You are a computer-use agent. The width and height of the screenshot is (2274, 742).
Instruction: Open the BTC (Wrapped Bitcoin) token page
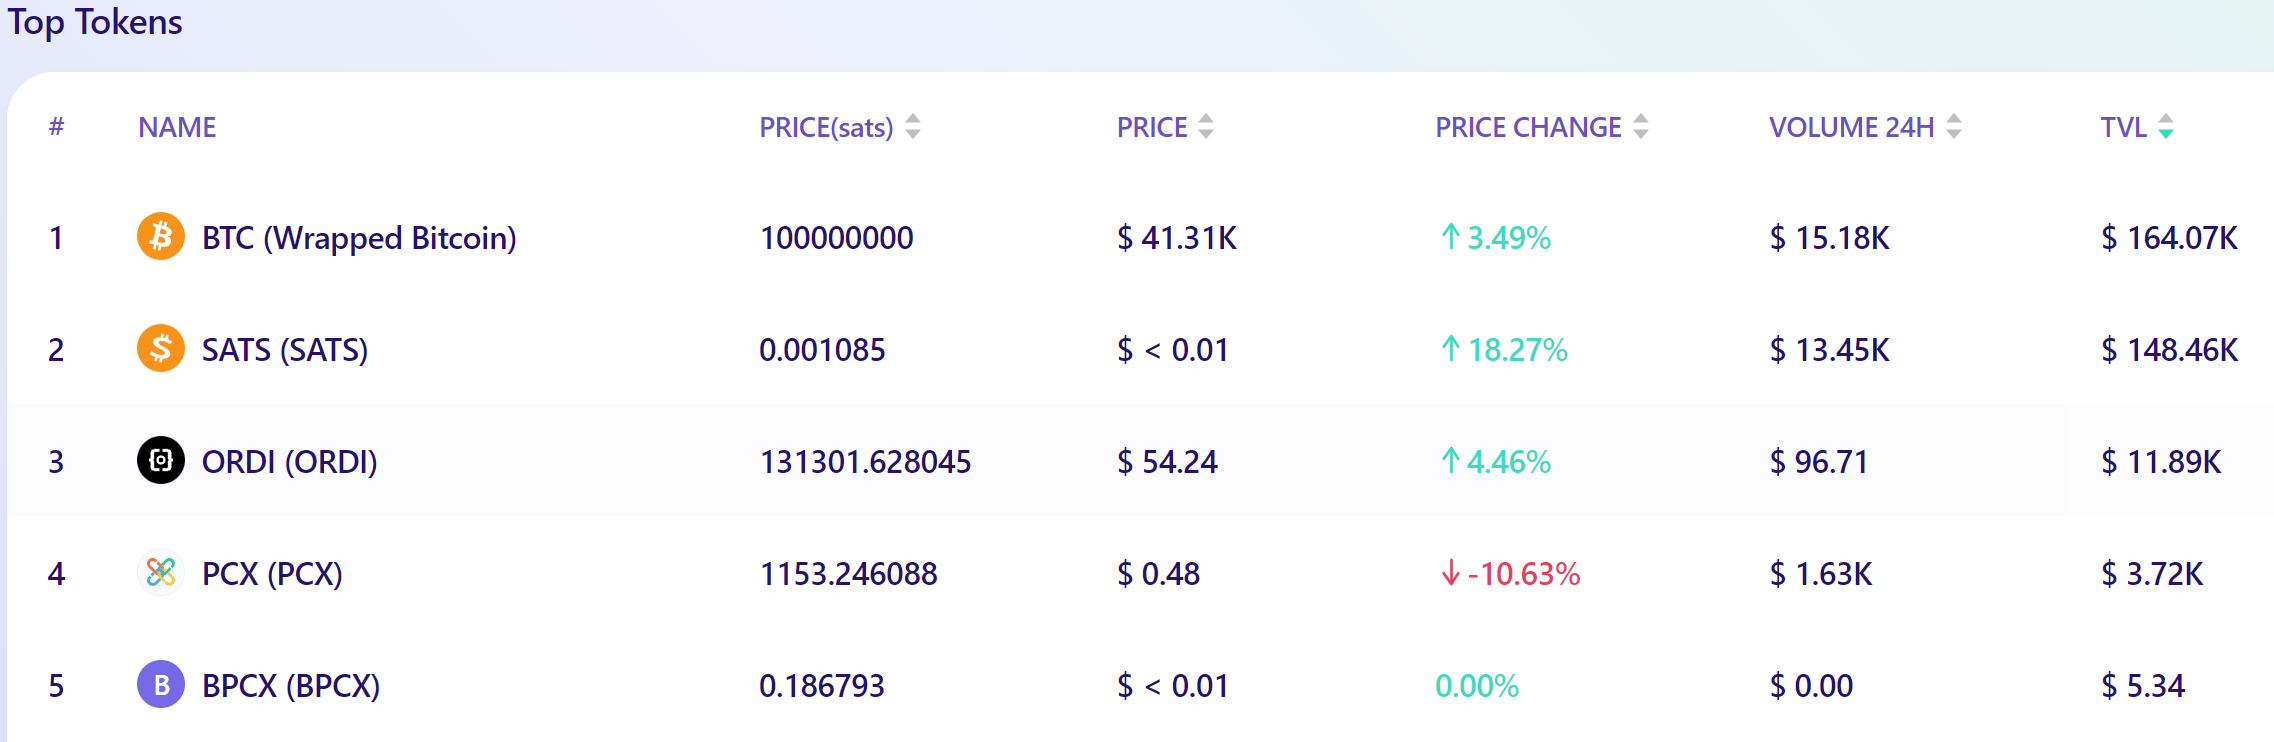[357, 238]
